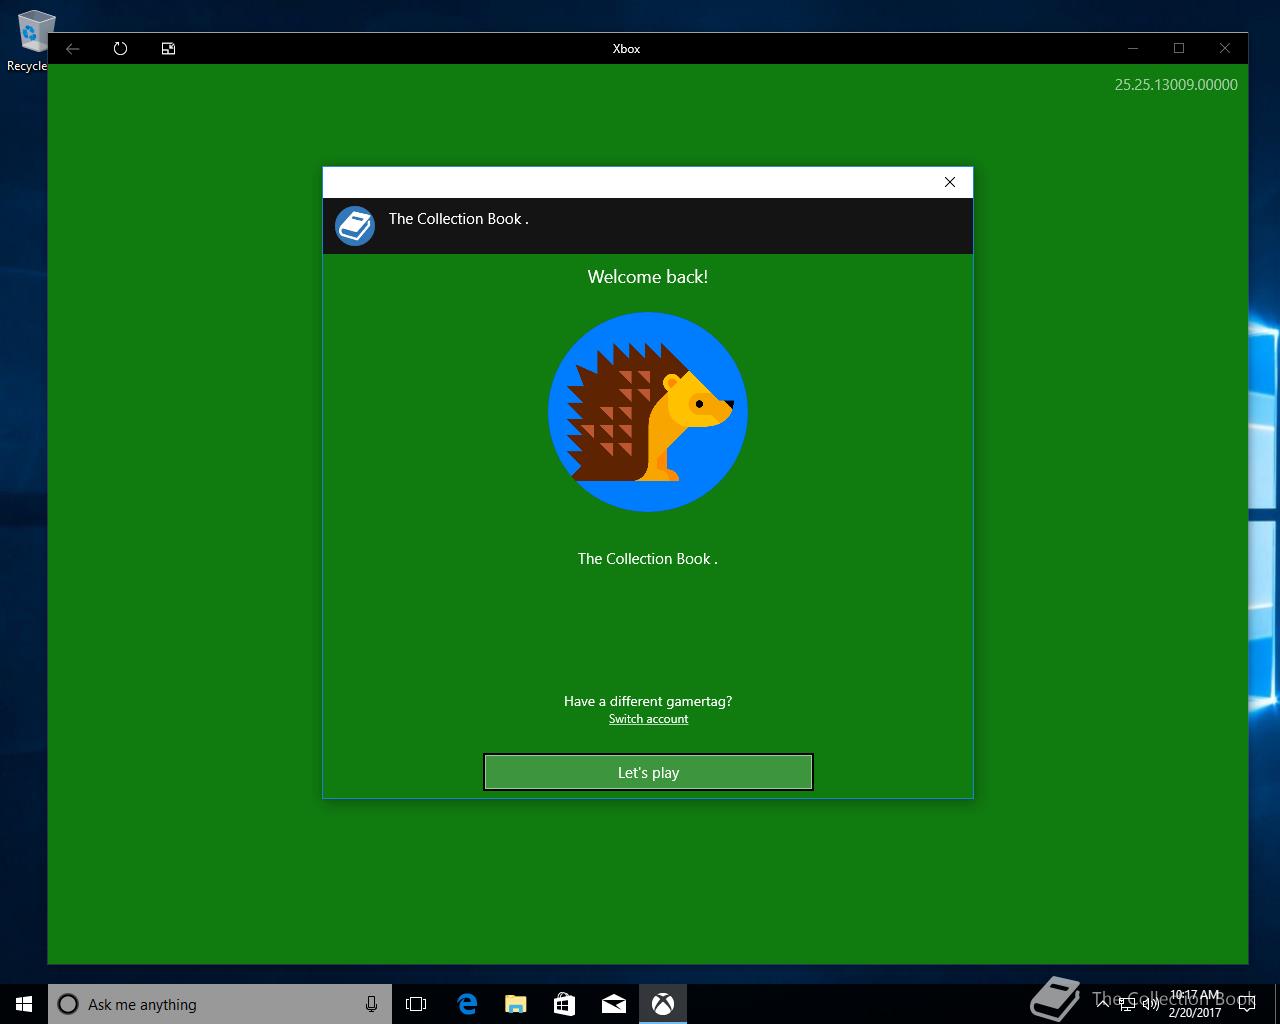Image resolution: width=1280 pixels, height=1024 pixels.
Task: Click the Collection Book profile icon in dialog header
Action: pyautogui.click(x=355, y=226)
